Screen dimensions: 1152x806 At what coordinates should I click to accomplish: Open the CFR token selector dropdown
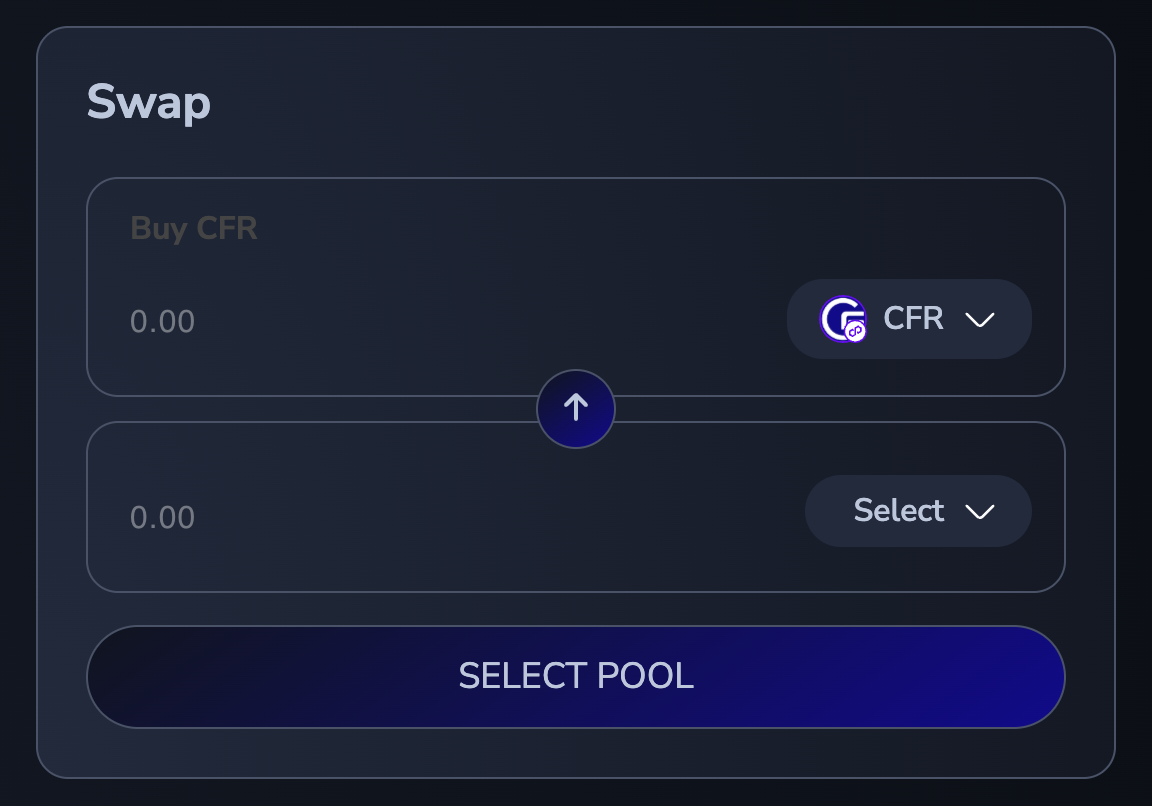pyautogui.click(x=909, y=319)
